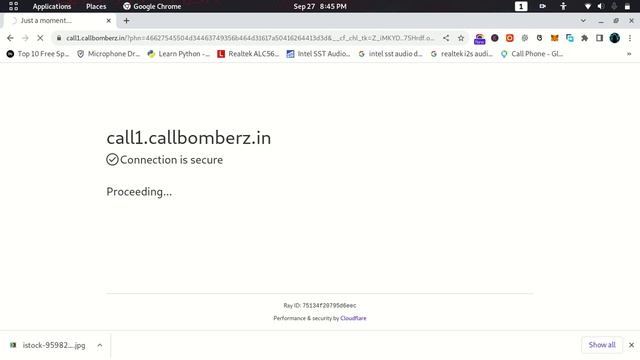This screenshot has height=360, width=640.
Task: Click the 'call1.callbomberz.in' heading
Action: click(x=189, y=138)
